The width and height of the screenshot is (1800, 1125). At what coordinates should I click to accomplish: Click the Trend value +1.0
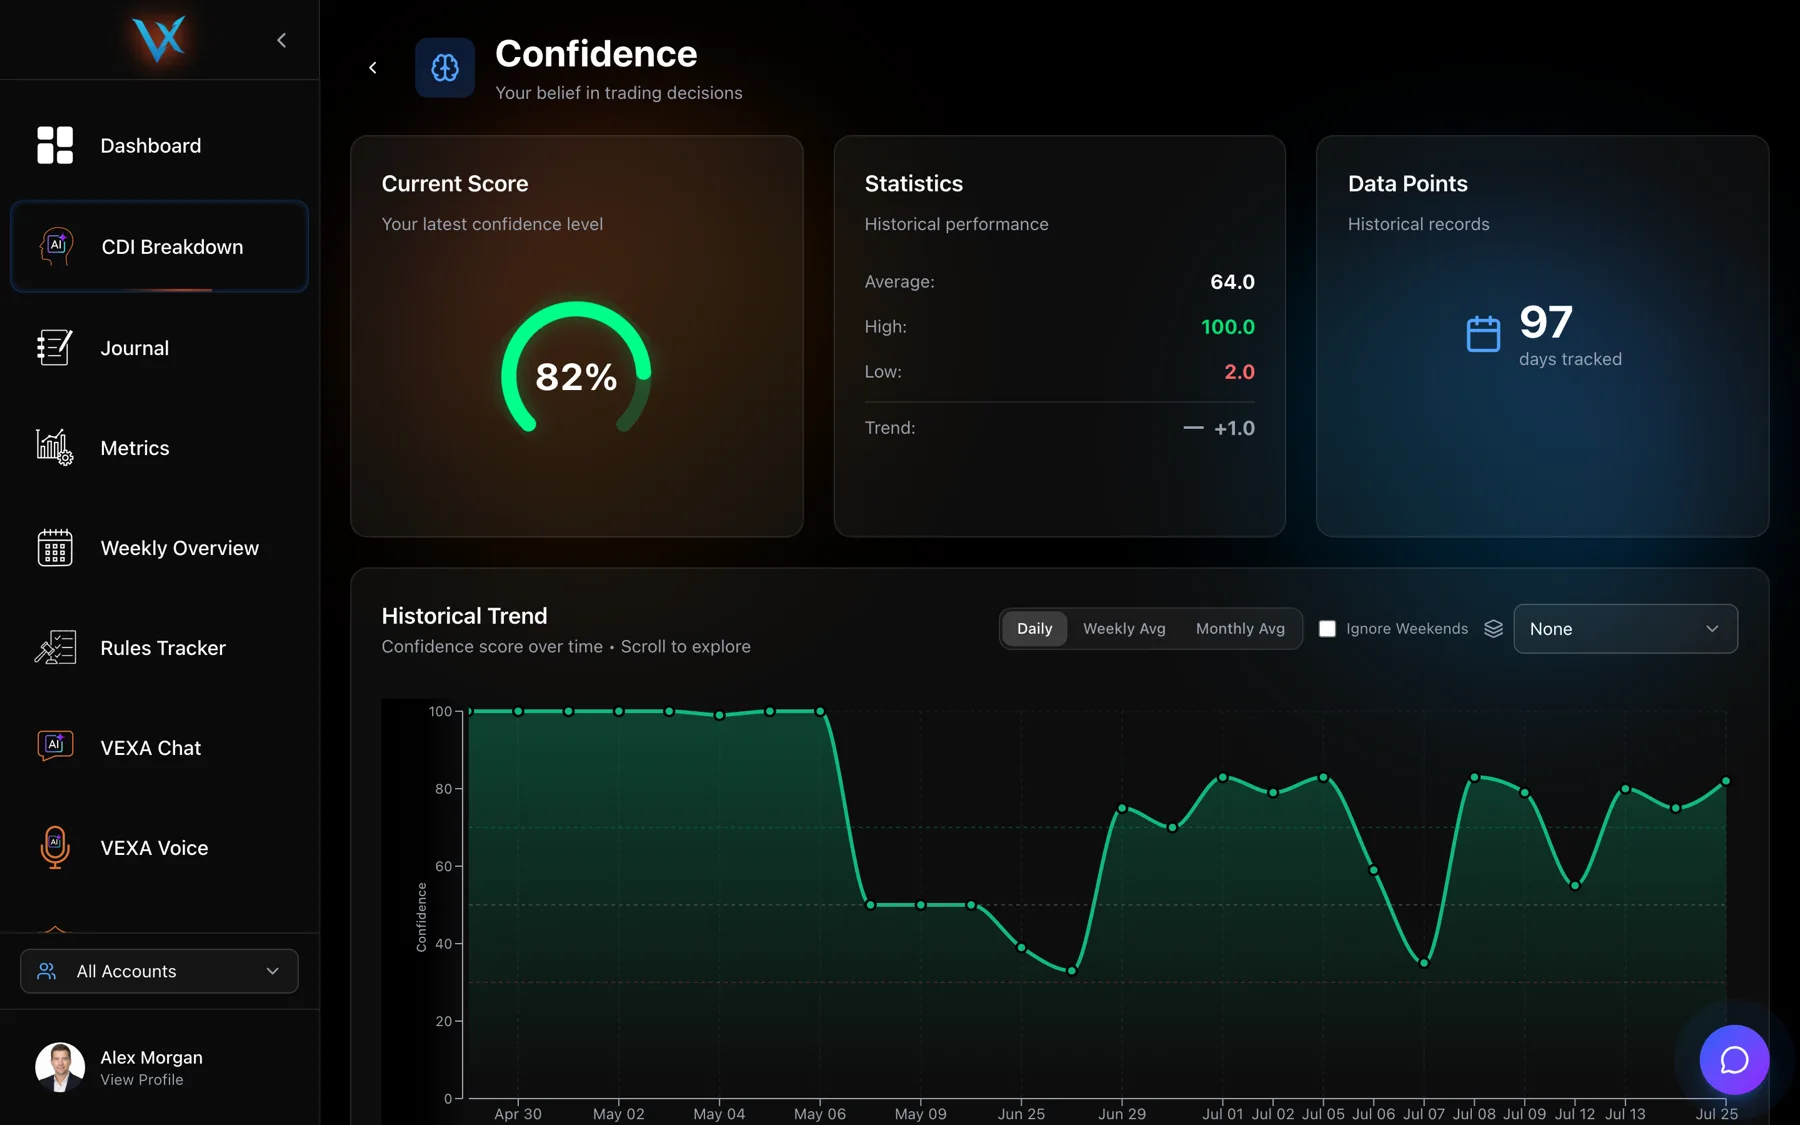1234,428
